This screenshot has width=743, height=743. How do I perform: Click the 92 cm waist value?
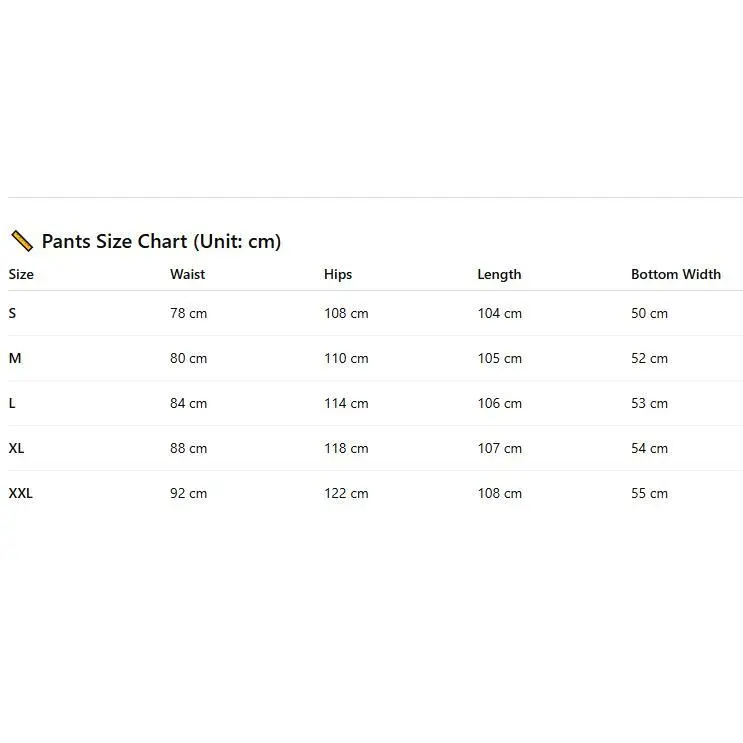coord(188,493)
